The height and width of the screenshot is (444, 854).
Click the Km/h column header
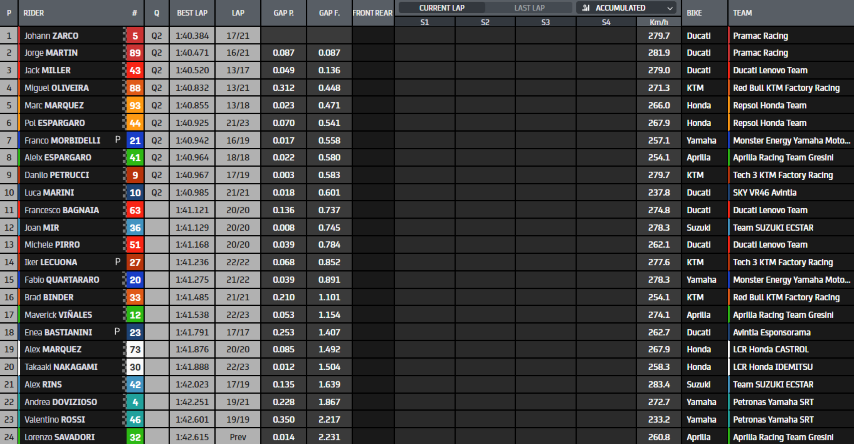(658, 22)
